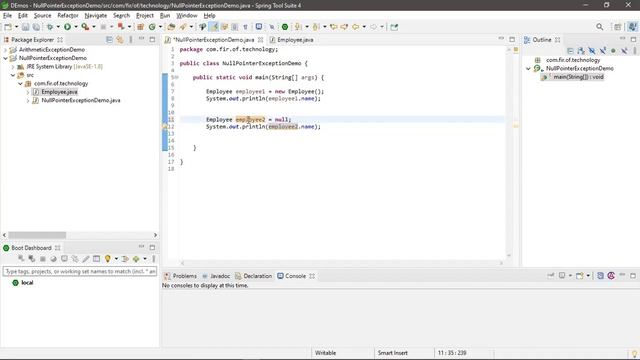Click the New Java Package icon
This screenshot has width=640, height=360.
(x=140, y=27)
